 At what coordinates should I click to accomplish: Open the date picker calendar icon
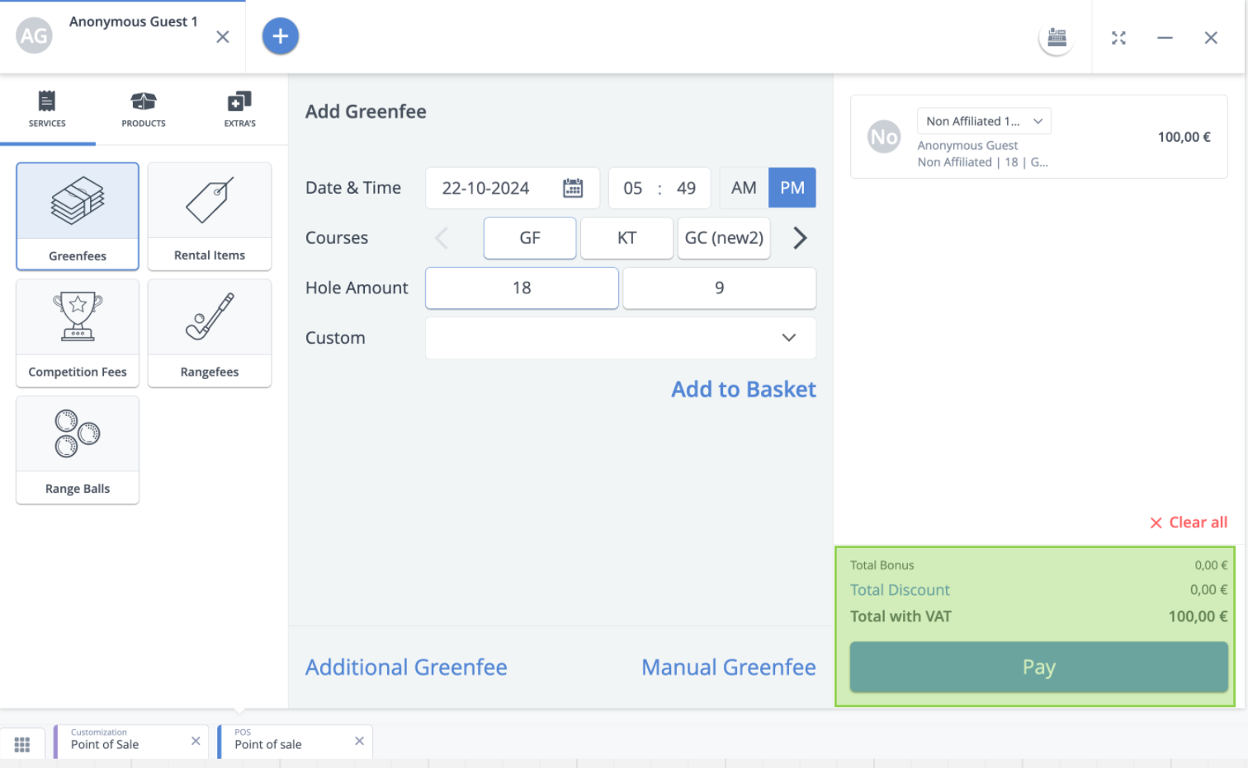click(573, 188)
